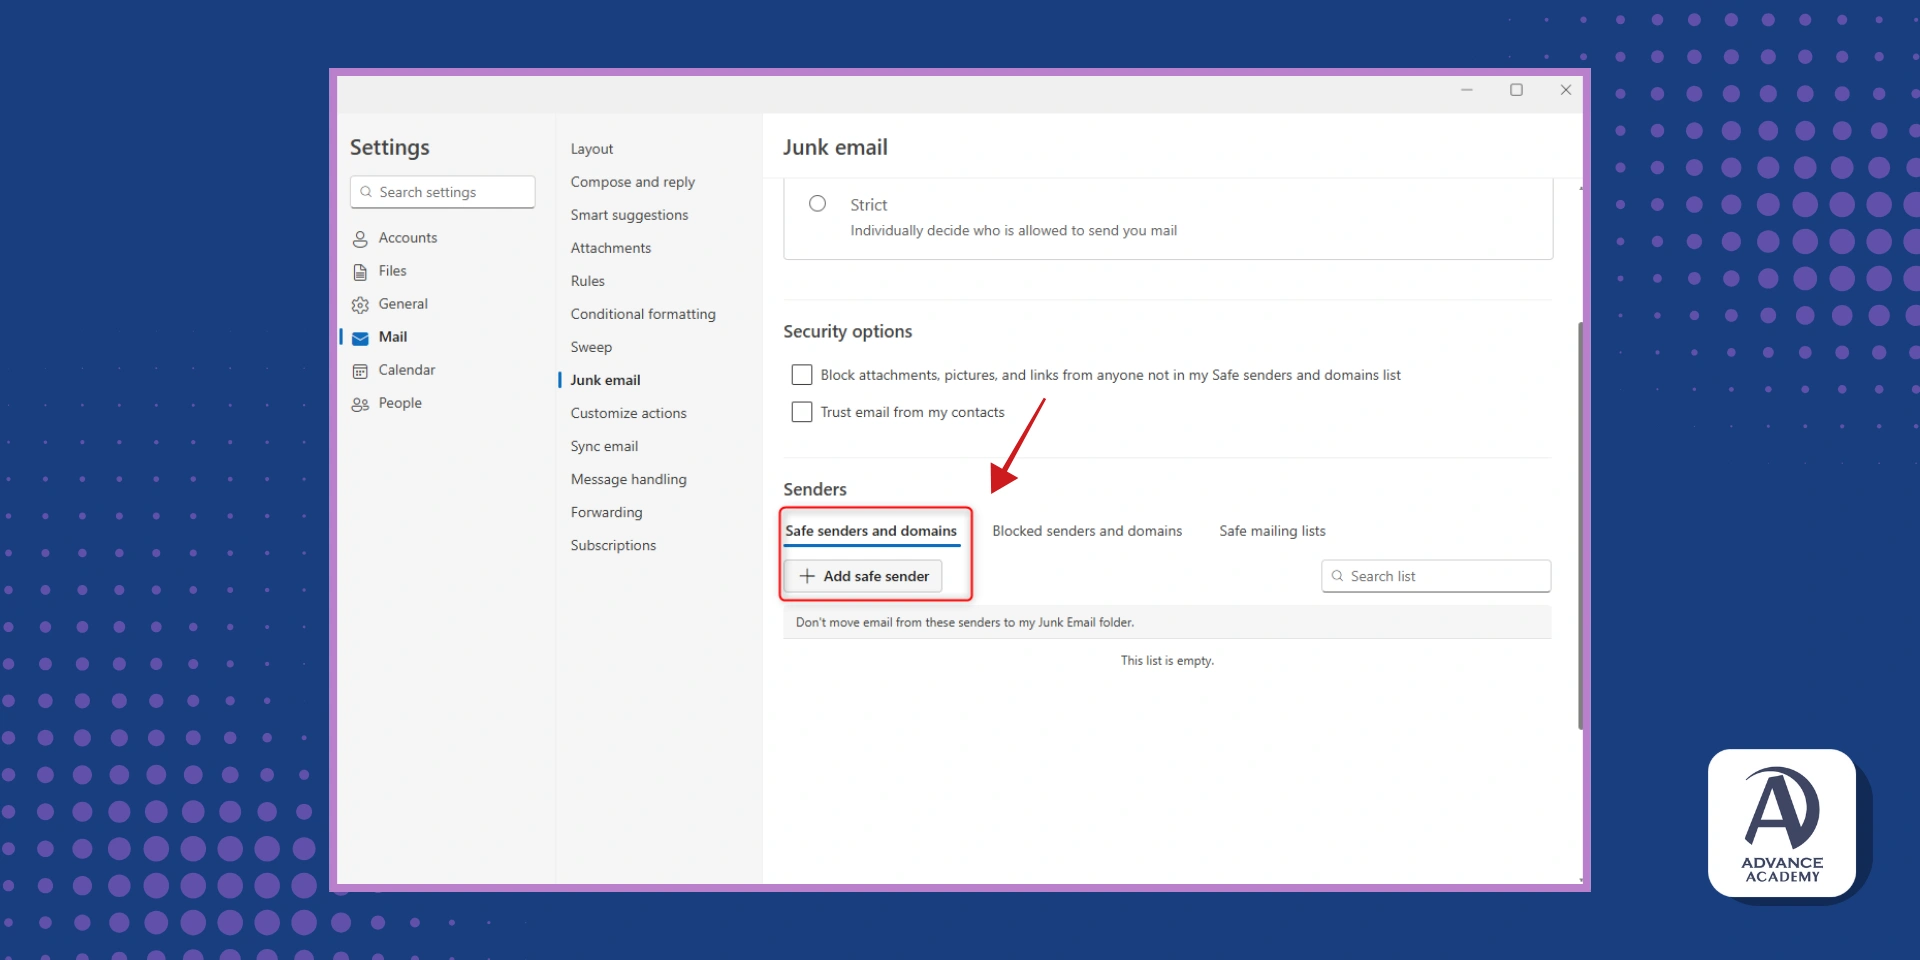Click the Security options heading
Screen dimensions: 1920x960
(847, 332)
